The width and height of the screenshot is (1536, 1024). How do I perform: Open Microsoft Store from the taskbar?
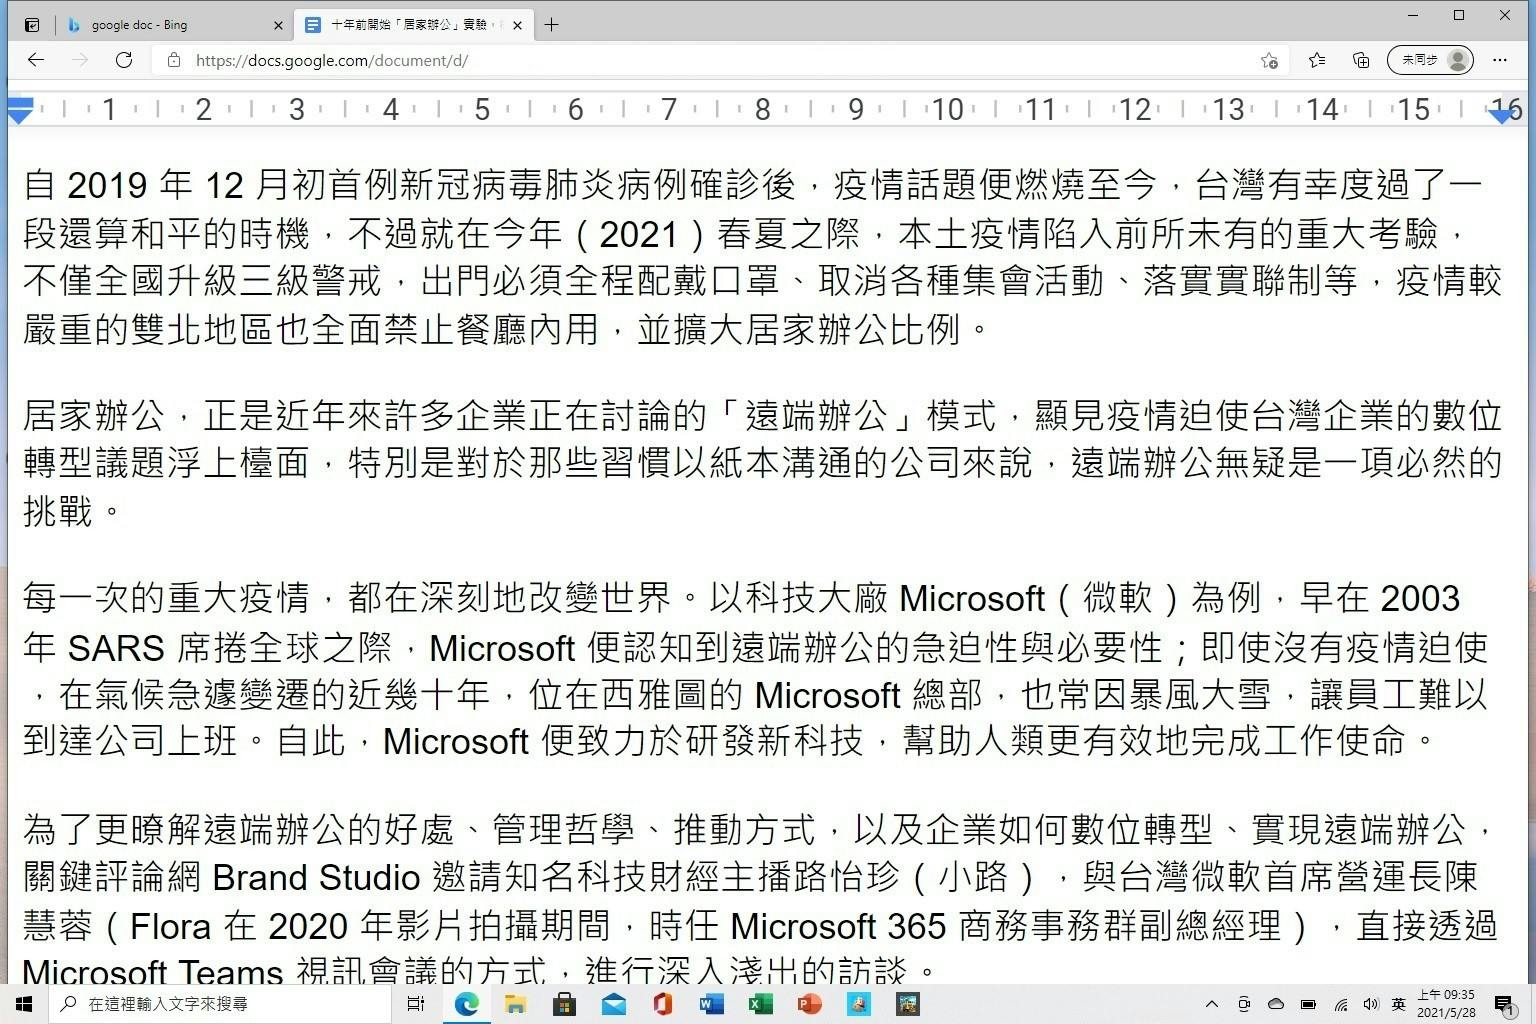[564, 1003]
